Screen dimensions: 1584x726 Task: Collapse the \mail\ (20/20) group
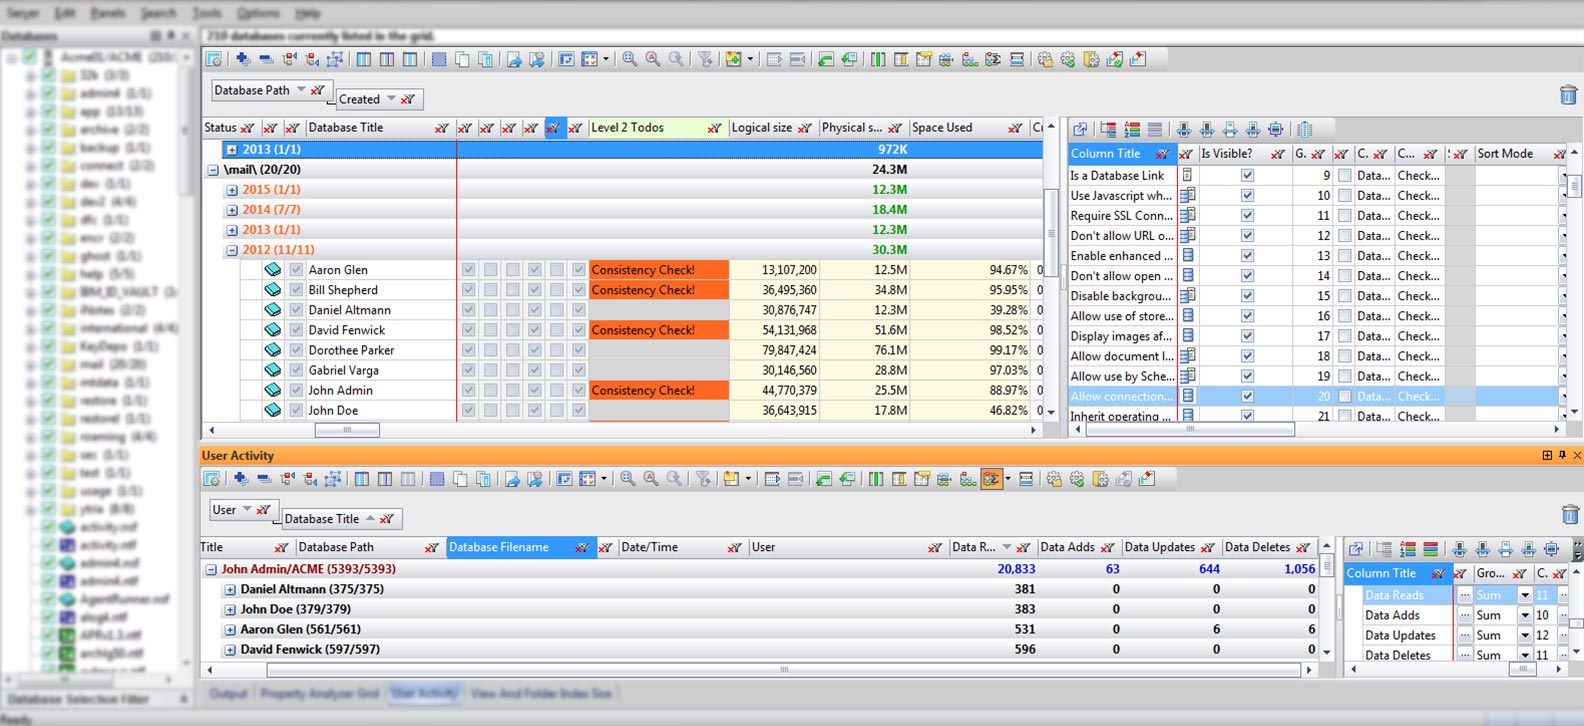[x=213, y=170]
